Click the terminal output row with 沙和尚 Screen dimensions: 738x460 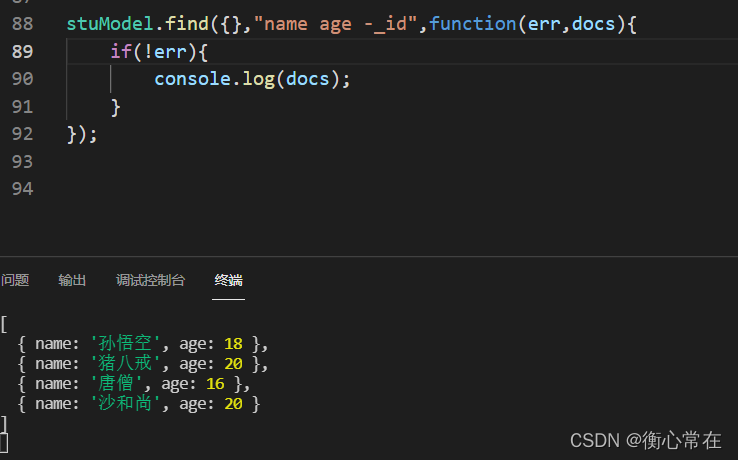[139, 404]
